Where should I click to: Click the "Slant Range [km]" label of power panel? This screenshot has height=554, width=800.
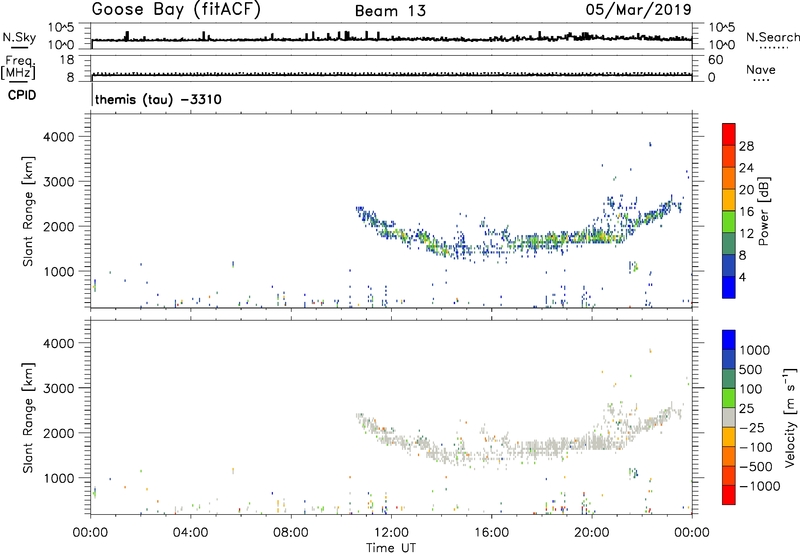pos(28,211)
